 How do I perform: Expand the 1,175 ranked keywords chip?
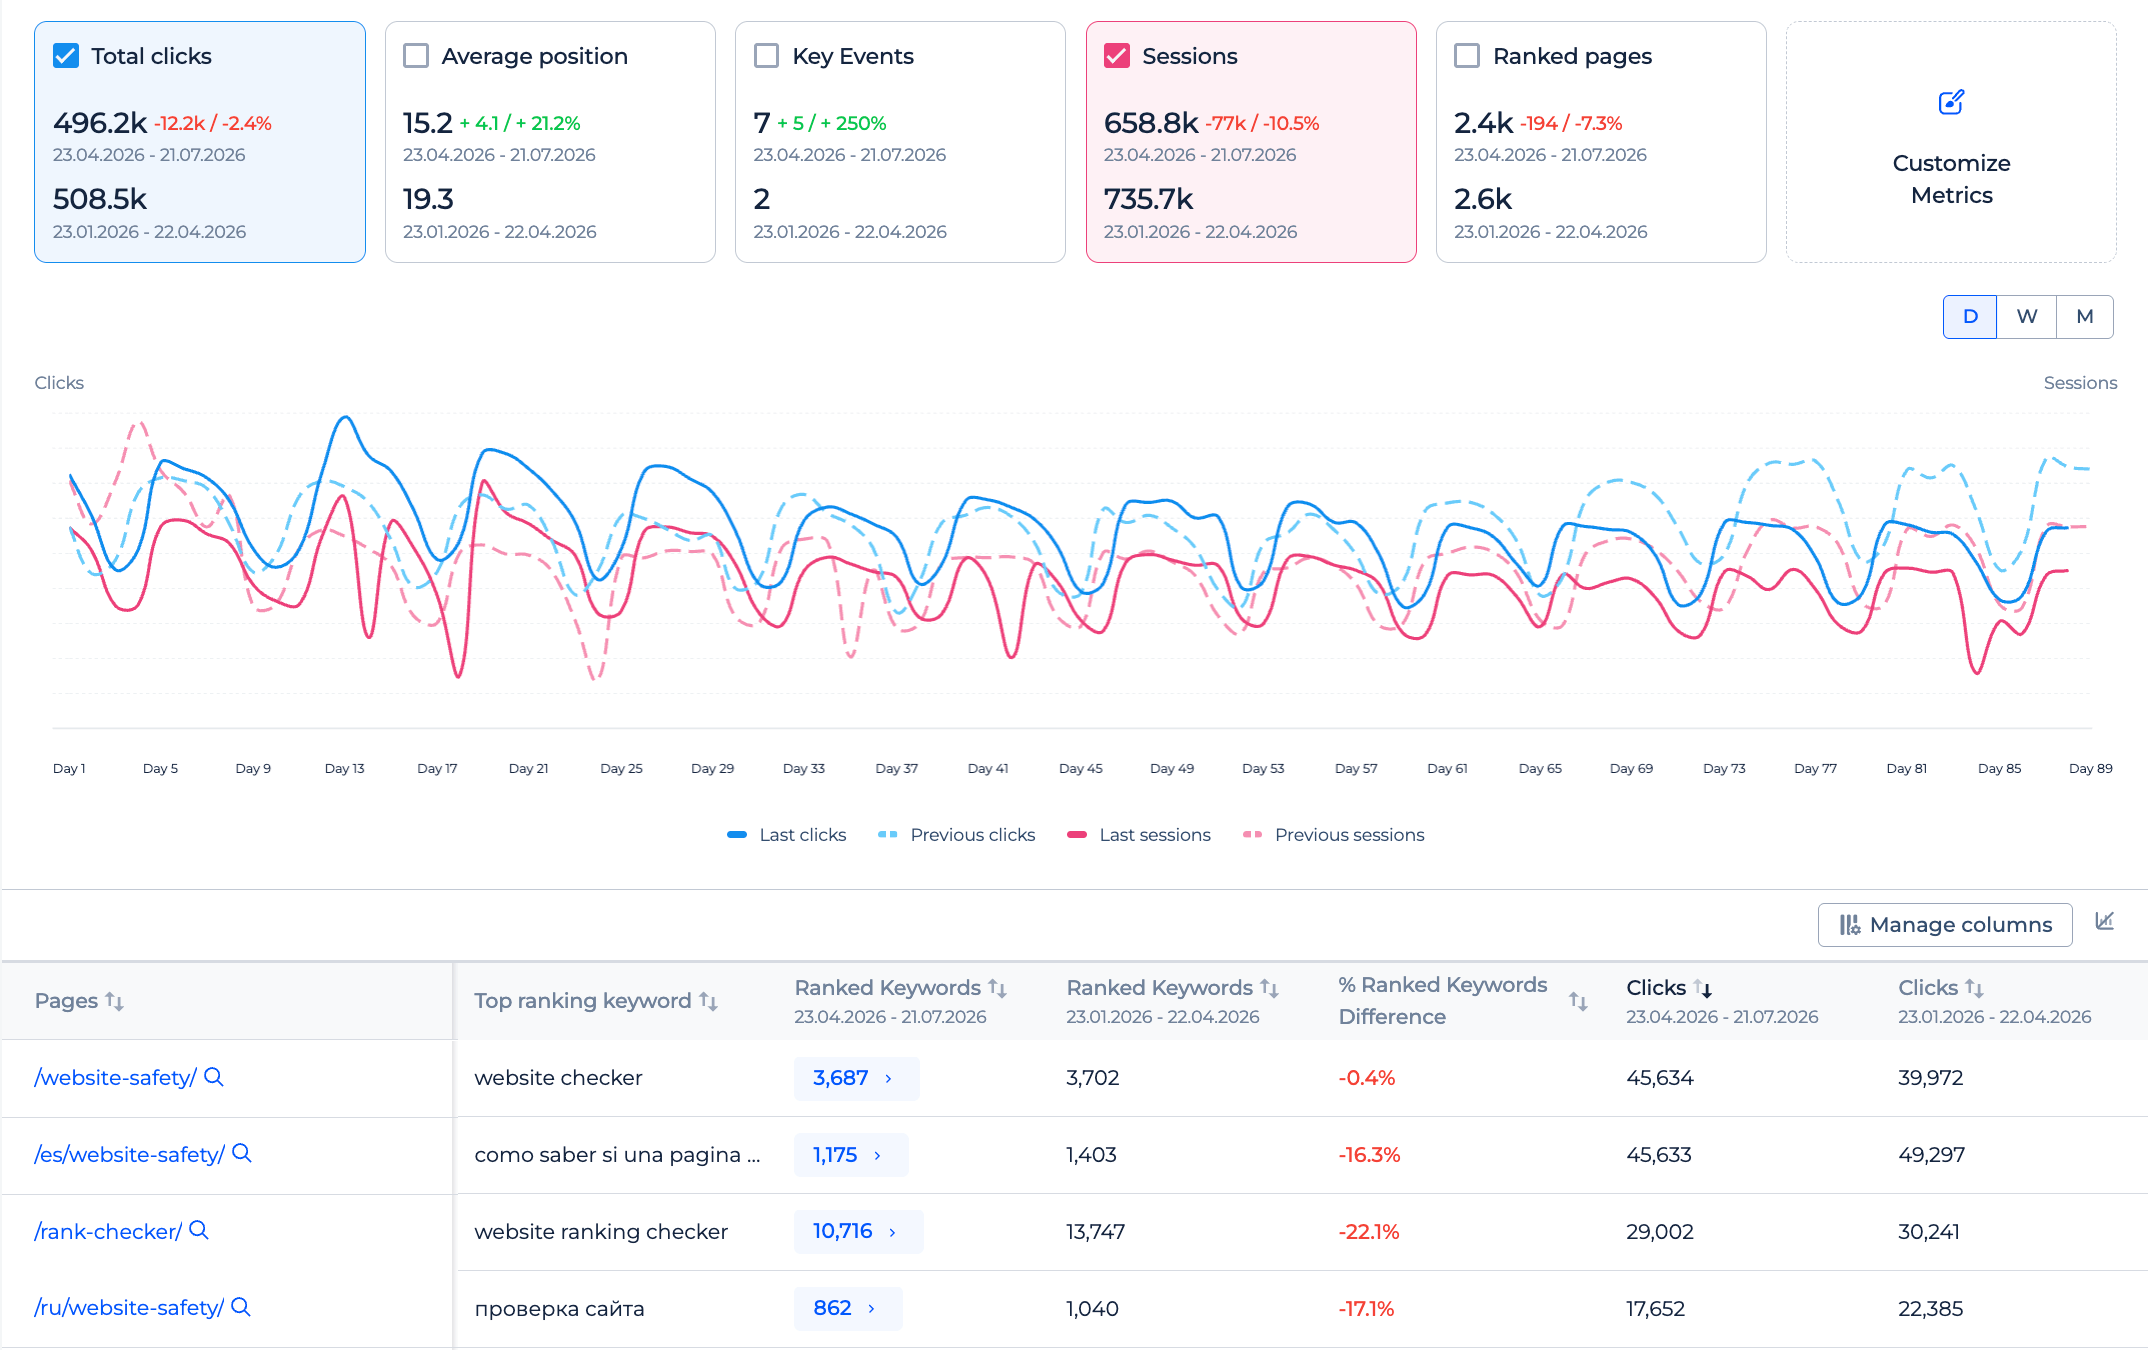pyautogui.click(x=851, y=1155)
